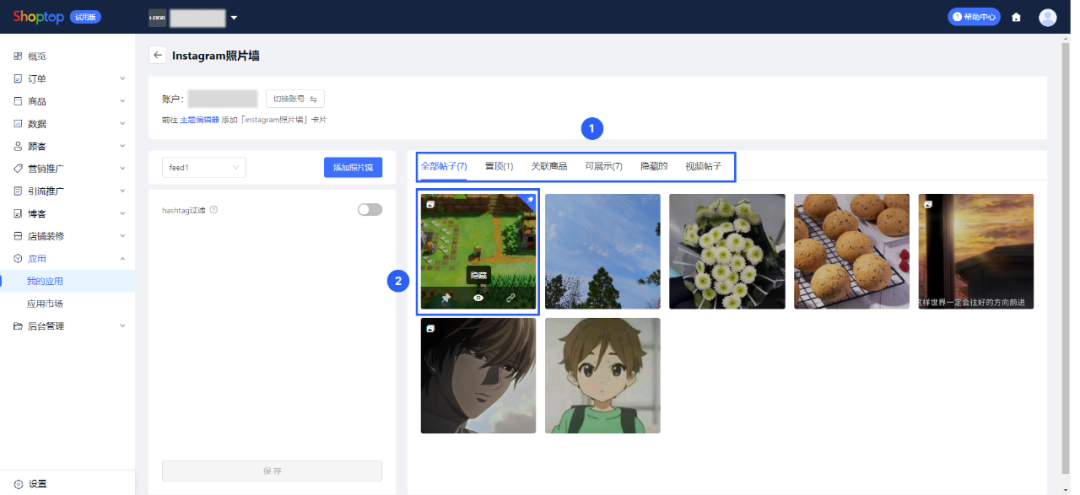Click the 商品 product icon in sidebar

click(18, 101)
